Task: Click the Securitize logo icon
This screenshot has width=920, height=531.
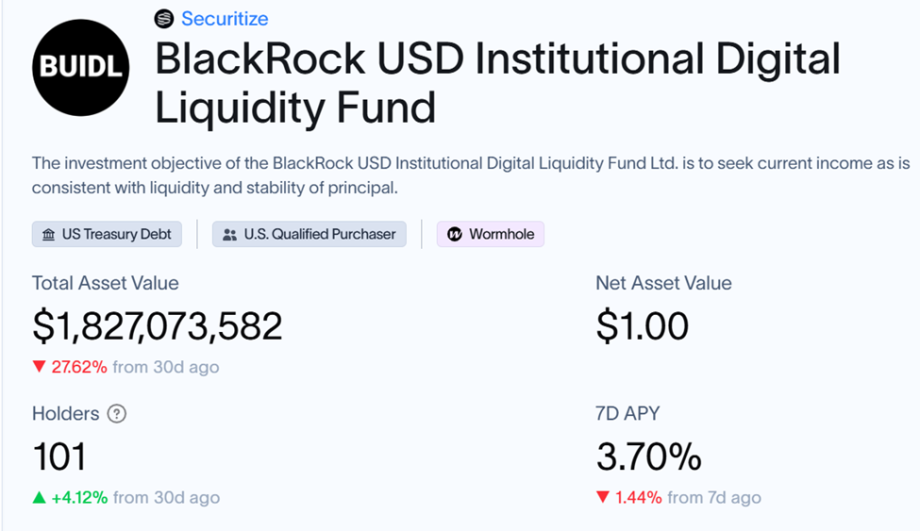Action: coord(164,19)
